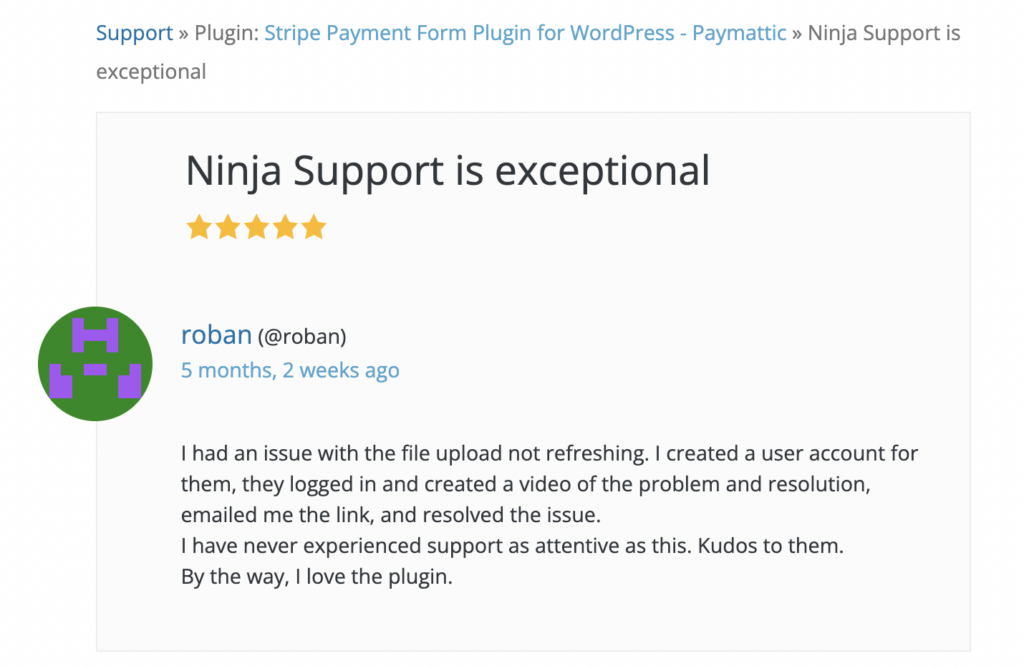Open the Stripe Payment Form Plugin breadcrumb link
Viewport: 1024px width, 669px height.
pyautogui.click(x=525, y=34)
